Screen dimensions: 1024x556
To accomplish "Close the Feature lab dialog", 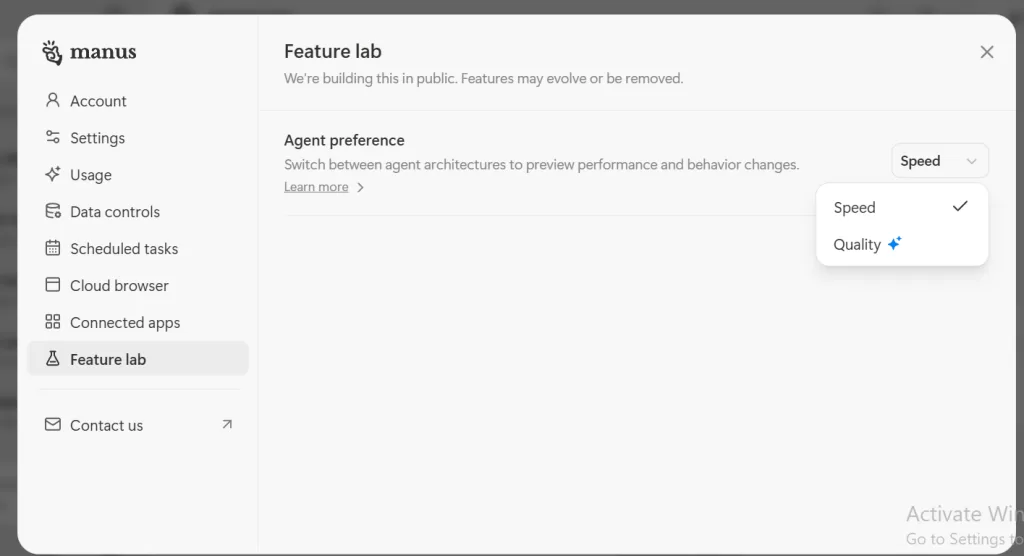I will pos(987,52).
